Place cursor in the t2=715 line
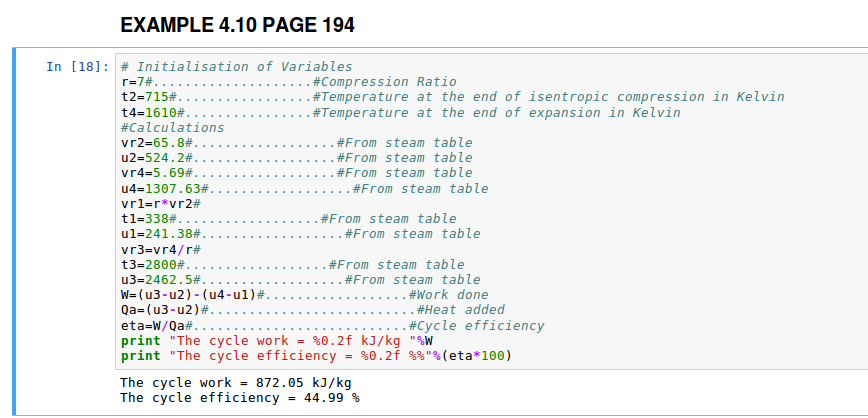The height and width of the screenshot is (418, 868). pos(450,97)
